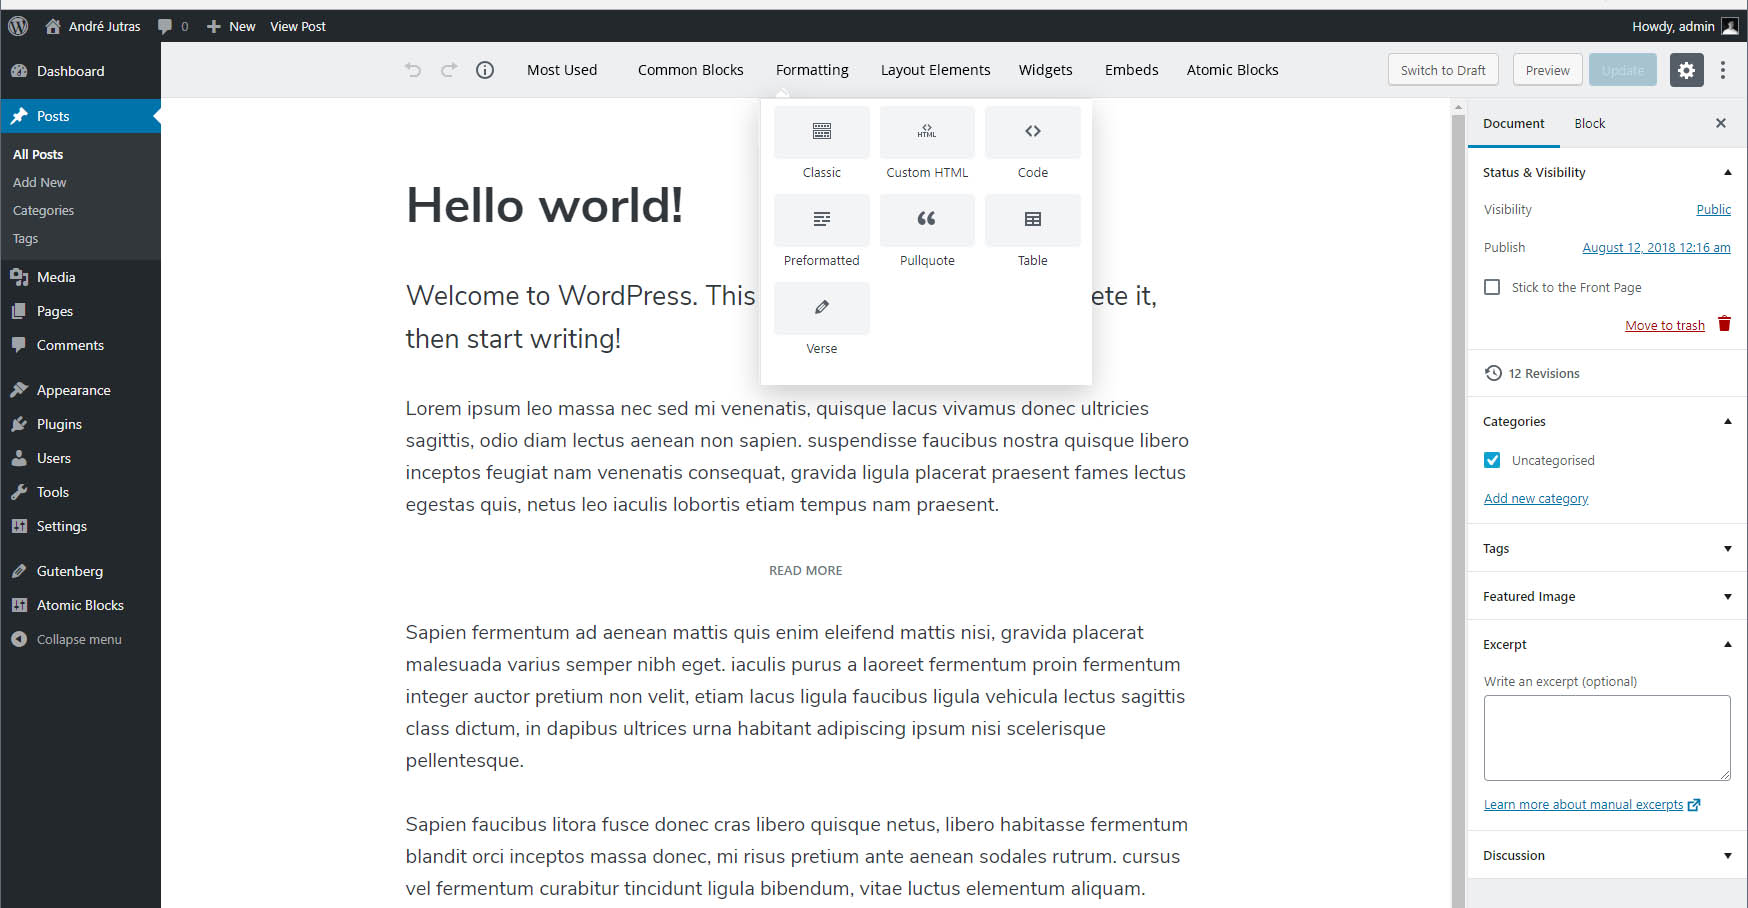The width and height of the screenshot is (1748, 908).
Task: Open the more options vertical dots menu
Action: (1722, 70)
